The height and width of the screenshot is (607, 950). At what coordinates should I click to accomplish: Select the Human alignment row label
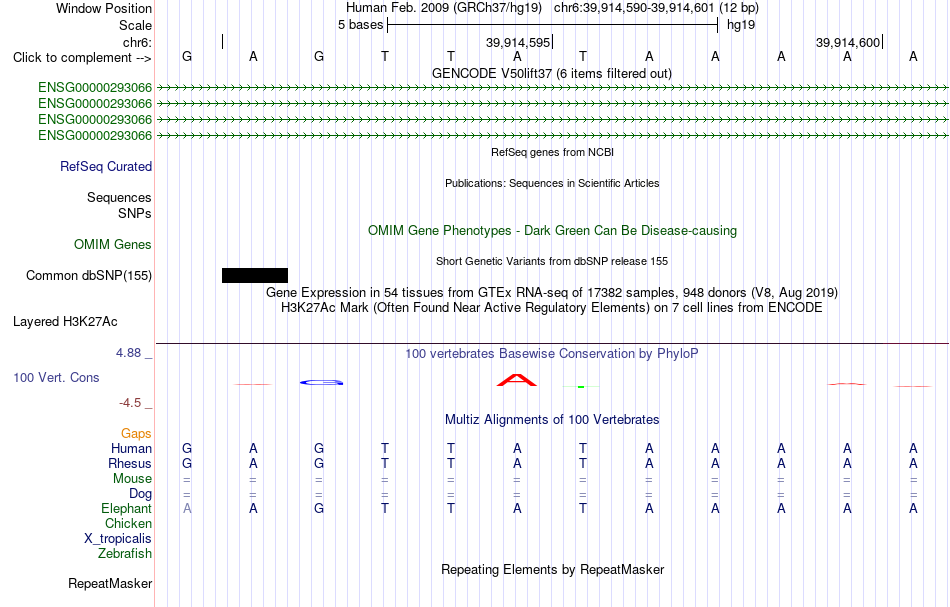131,448
